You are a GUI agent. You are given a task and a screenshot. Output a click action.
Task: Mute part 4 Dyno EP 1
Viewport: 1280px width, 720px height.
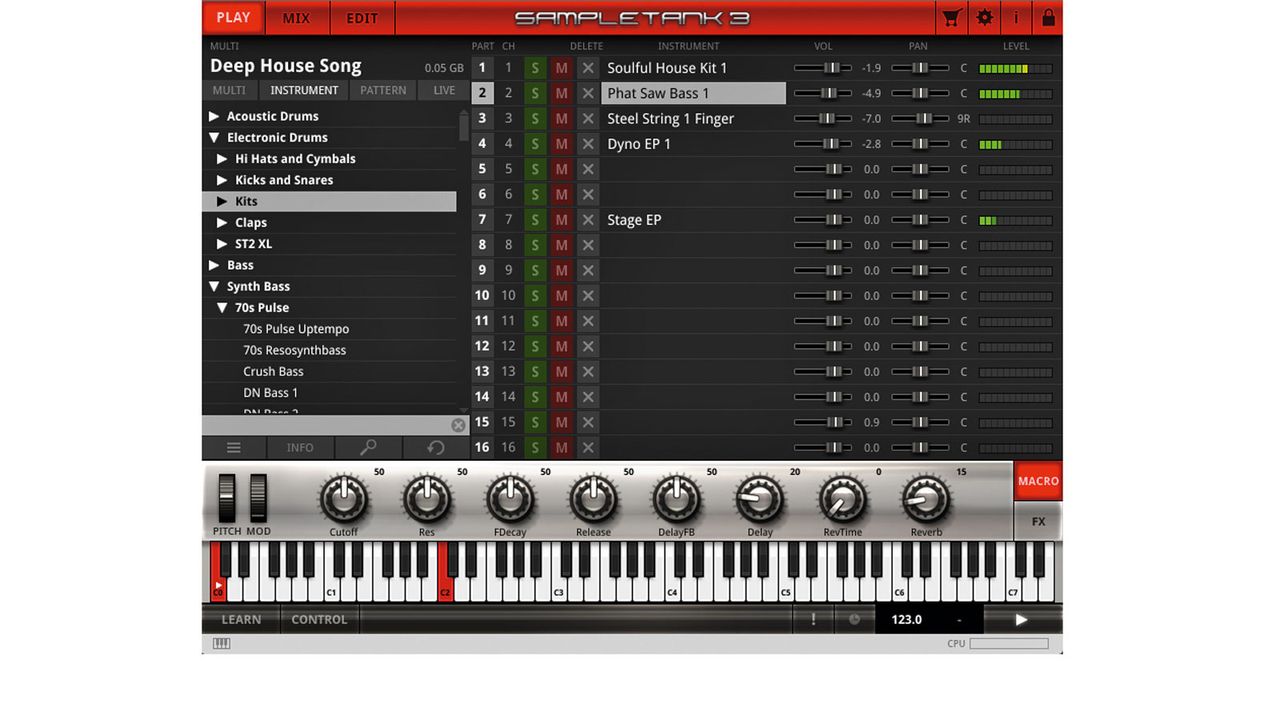(561, 144)
